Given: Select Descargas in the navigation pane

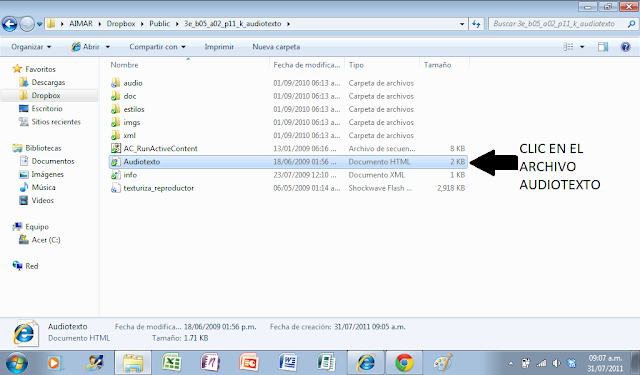Looking at the screenshot, I should click(48, 82).
